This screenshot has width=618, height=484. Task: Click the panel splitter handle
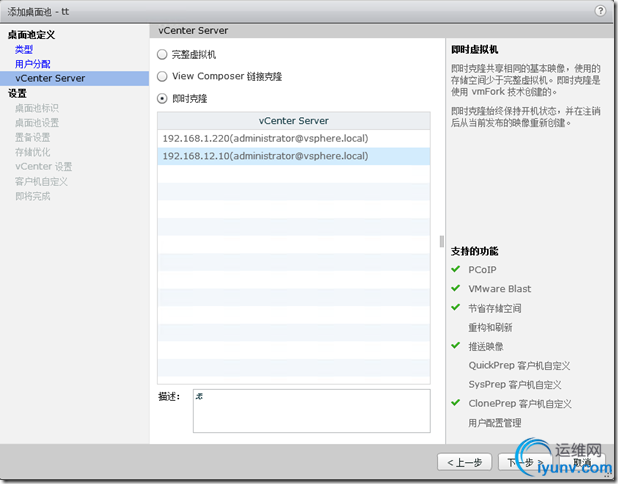click(x=441, y=241)
